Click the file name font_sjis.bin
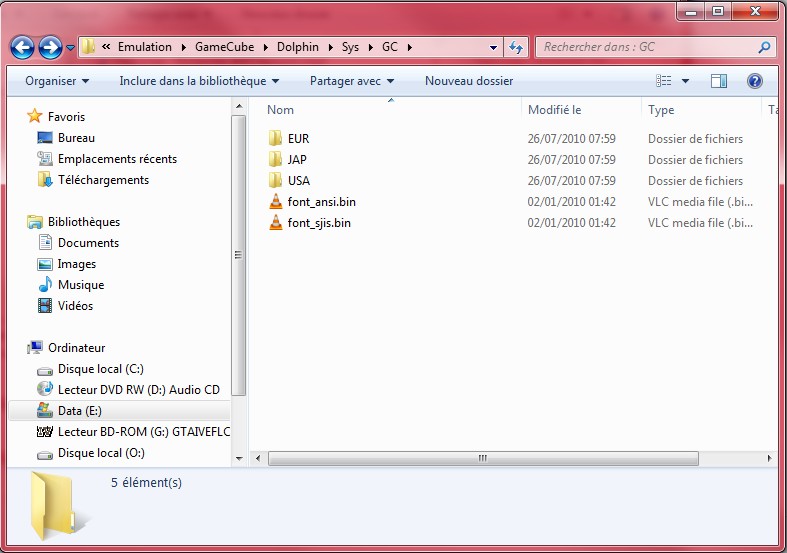The width and height of the screenshot is (787, 553). pos(319,223)
